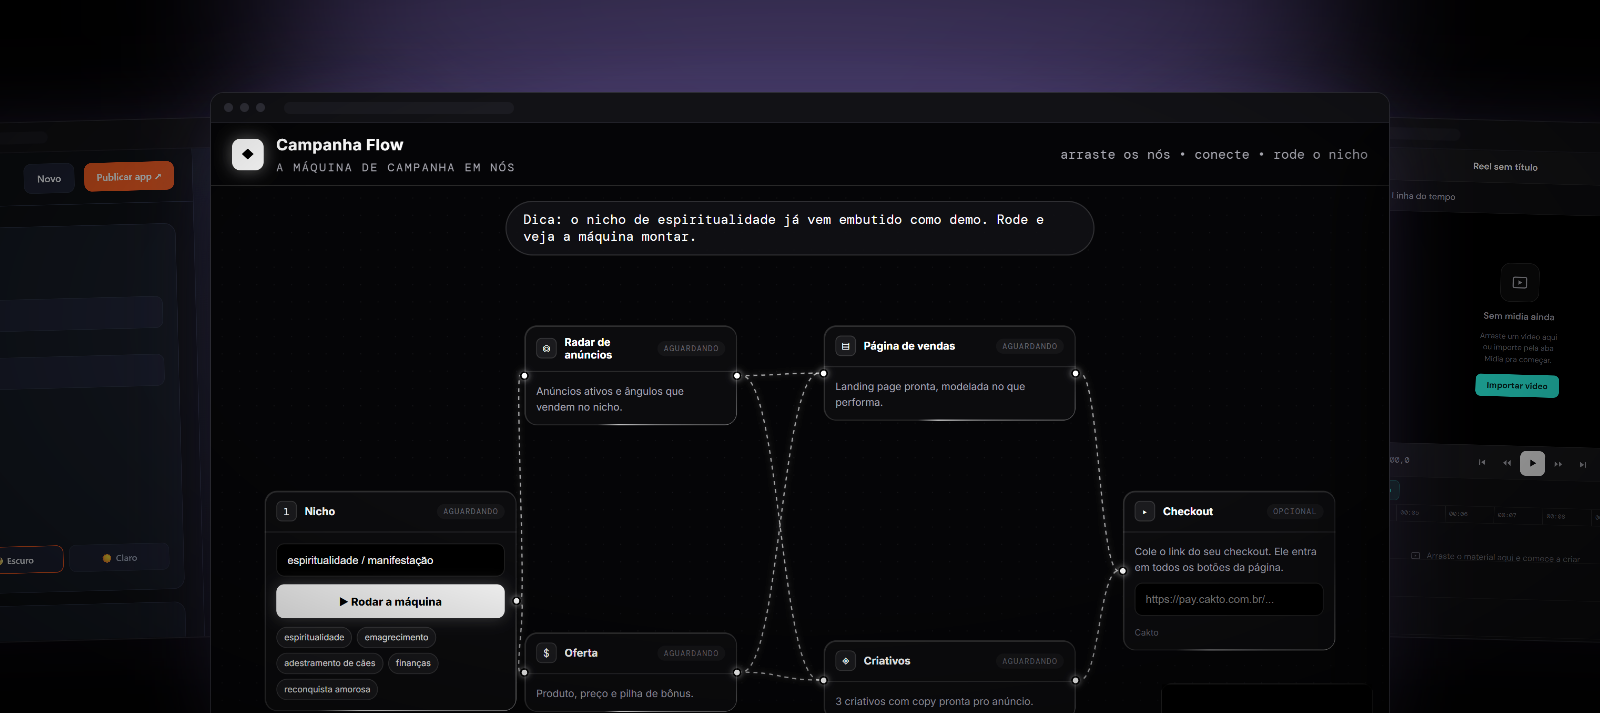Image resolution: width=1600 pixels, height=713 pixels.
Task: Click the Oferta node output connector dot
Action: [737, 672]
